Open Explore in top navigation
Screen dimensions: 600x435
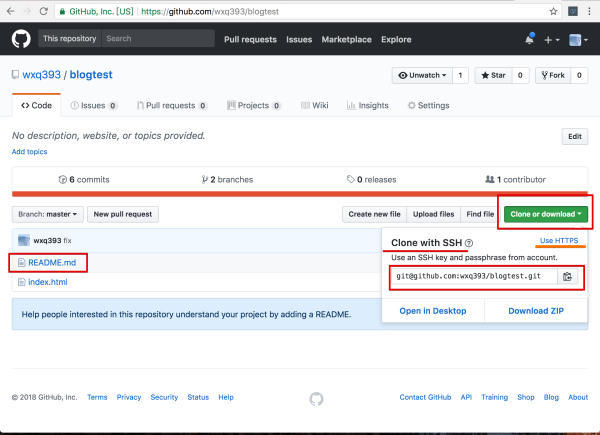click(x=396, y=39)
